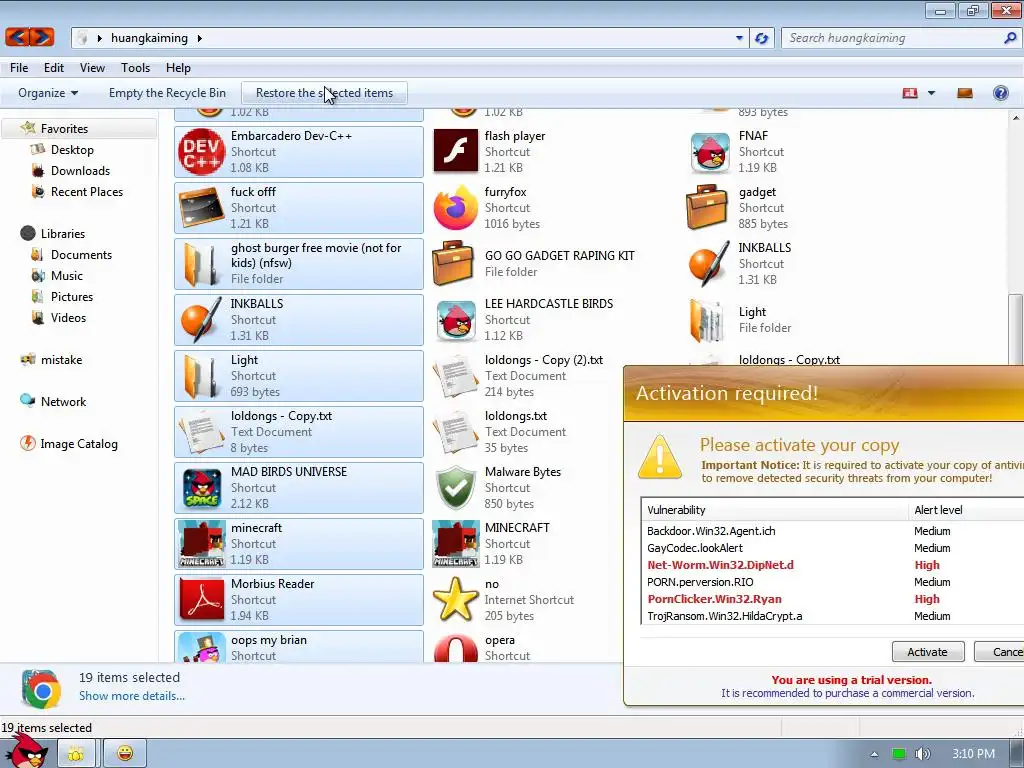
Task: Show hidden tray icons arrow
Action: coord(874,754)
